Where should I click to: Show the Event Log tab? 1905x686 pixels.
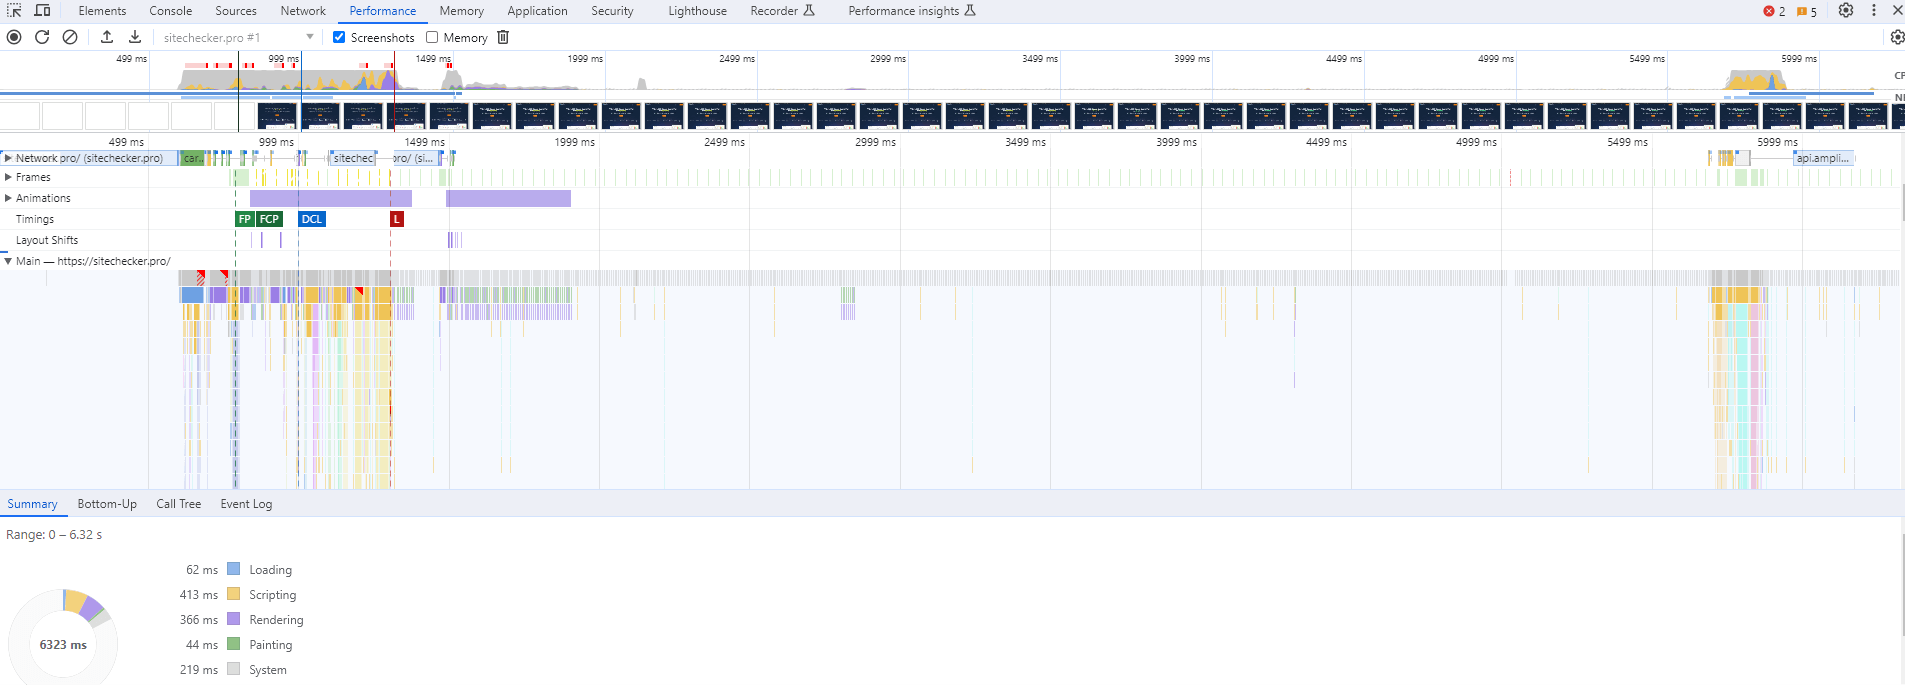click(246, 504)
